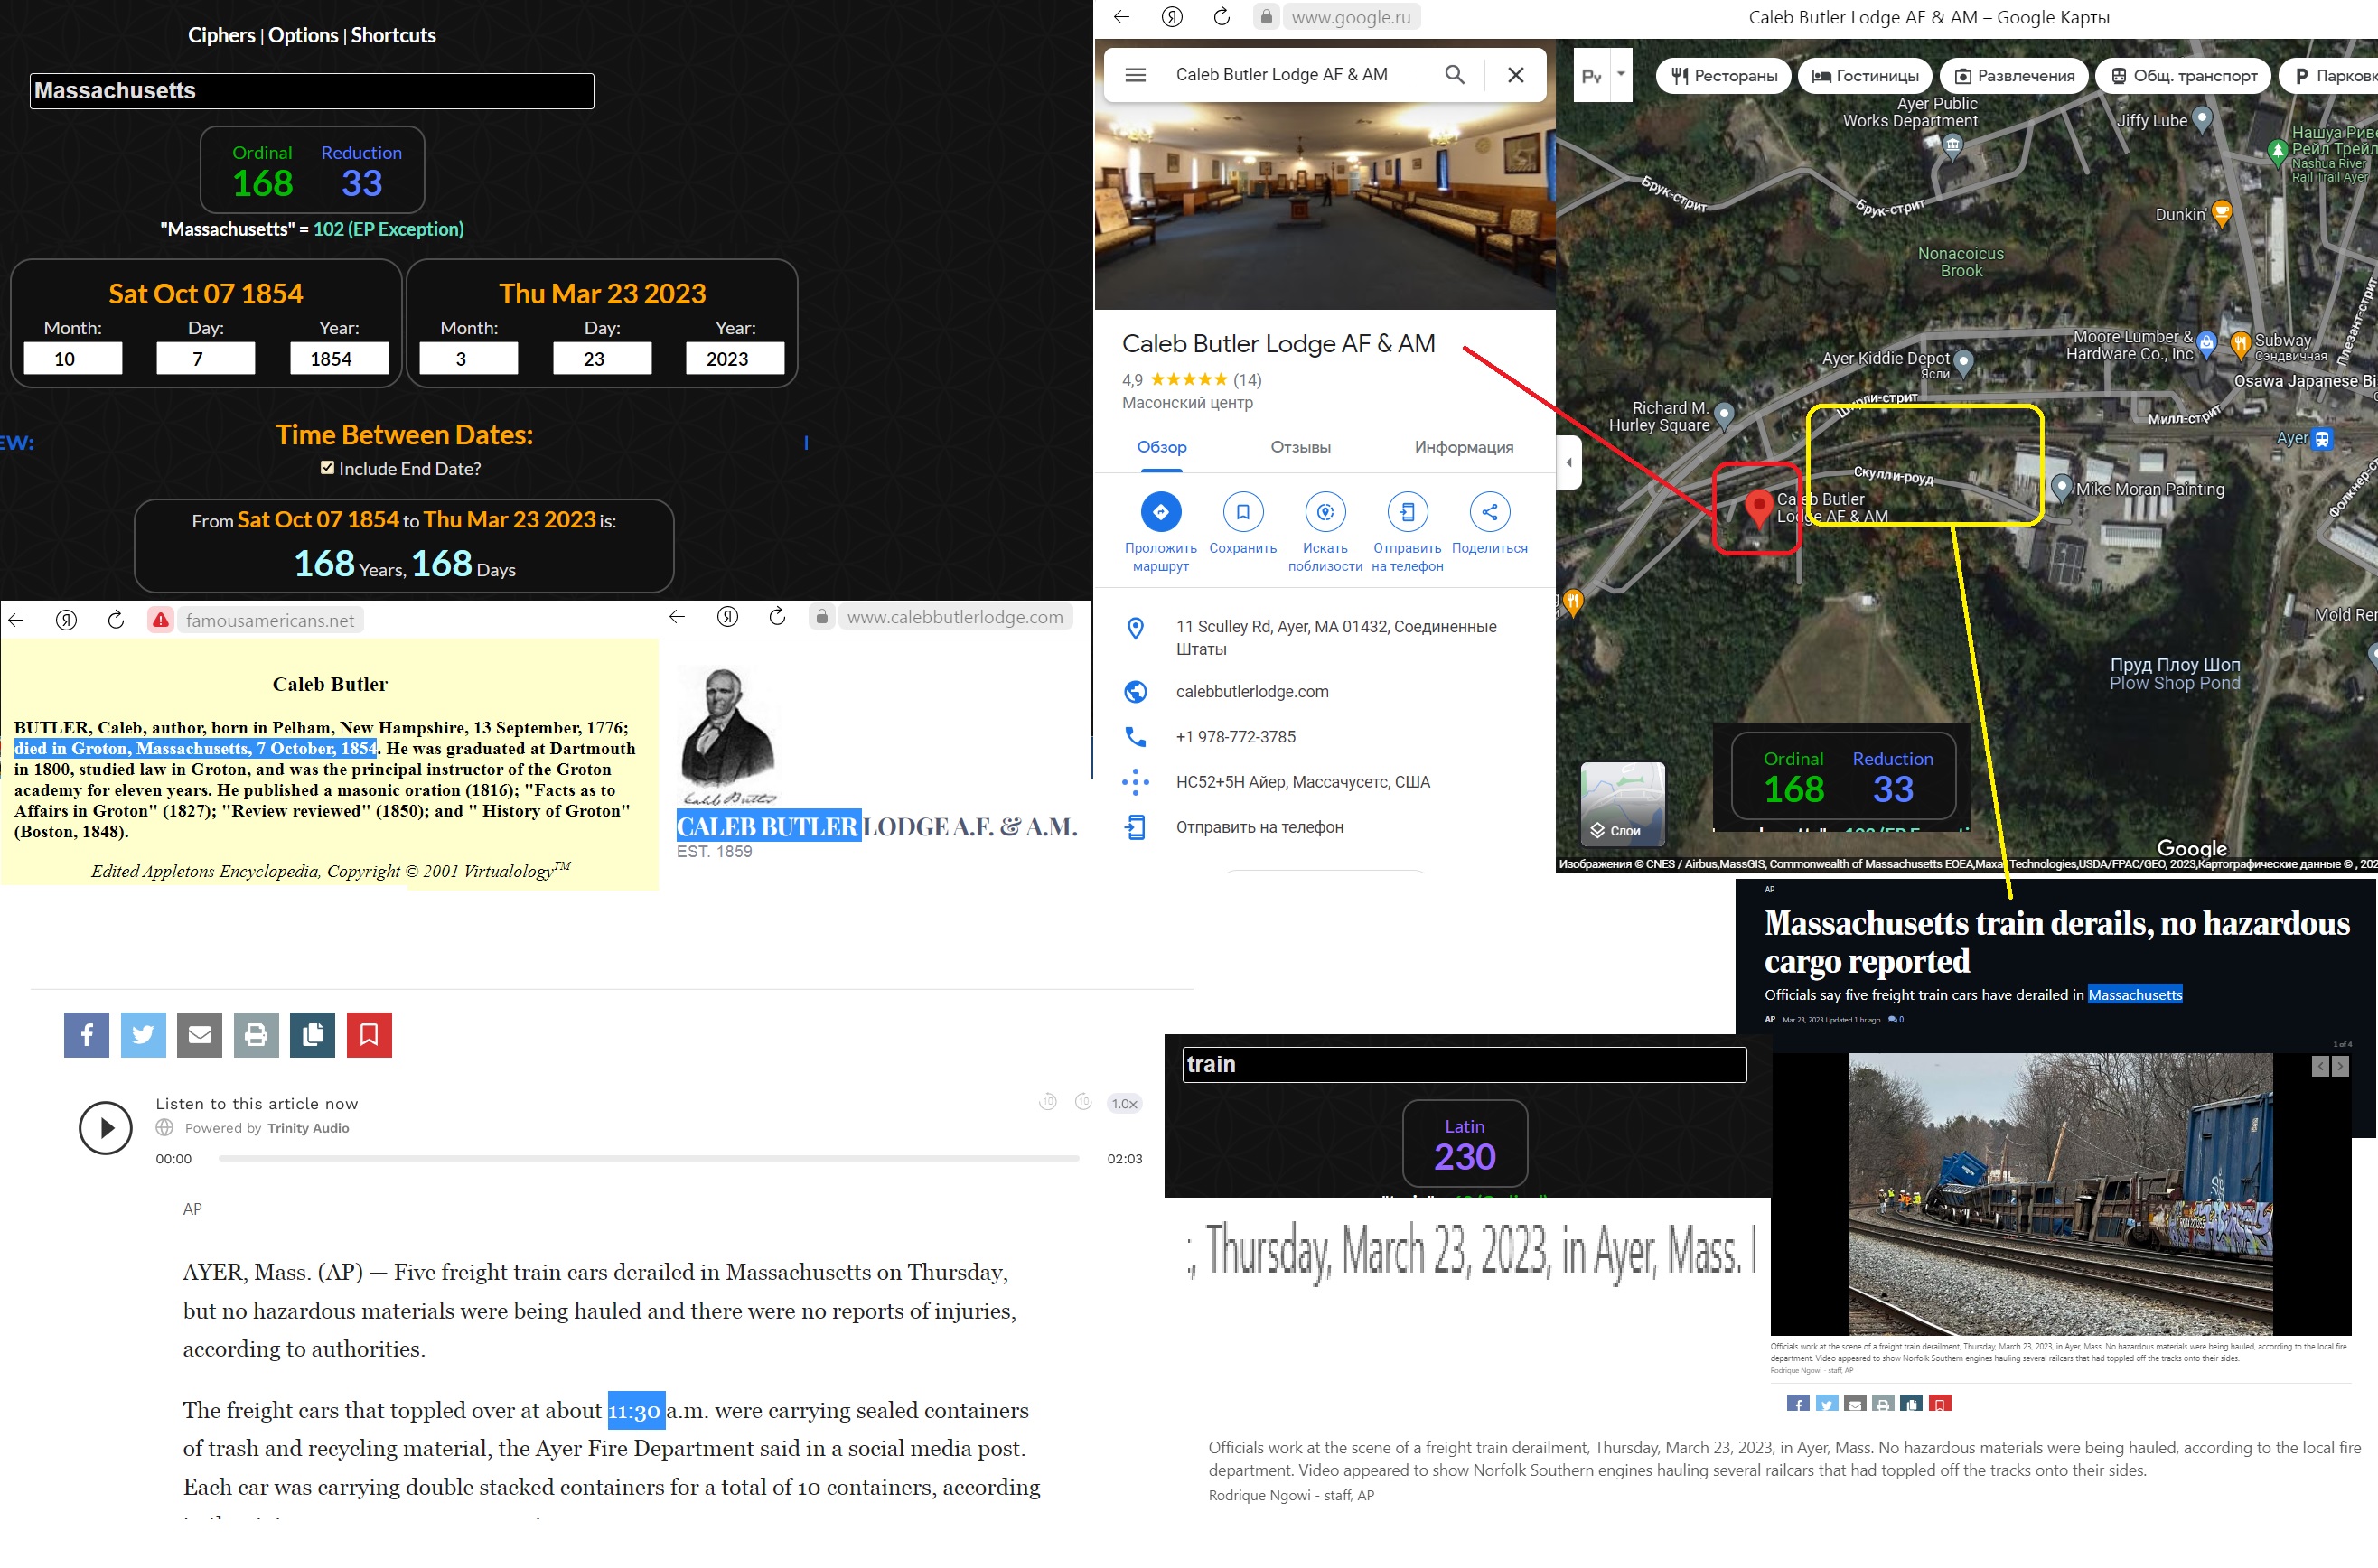Switch to the Информация tab

(x=1463, y=447)
